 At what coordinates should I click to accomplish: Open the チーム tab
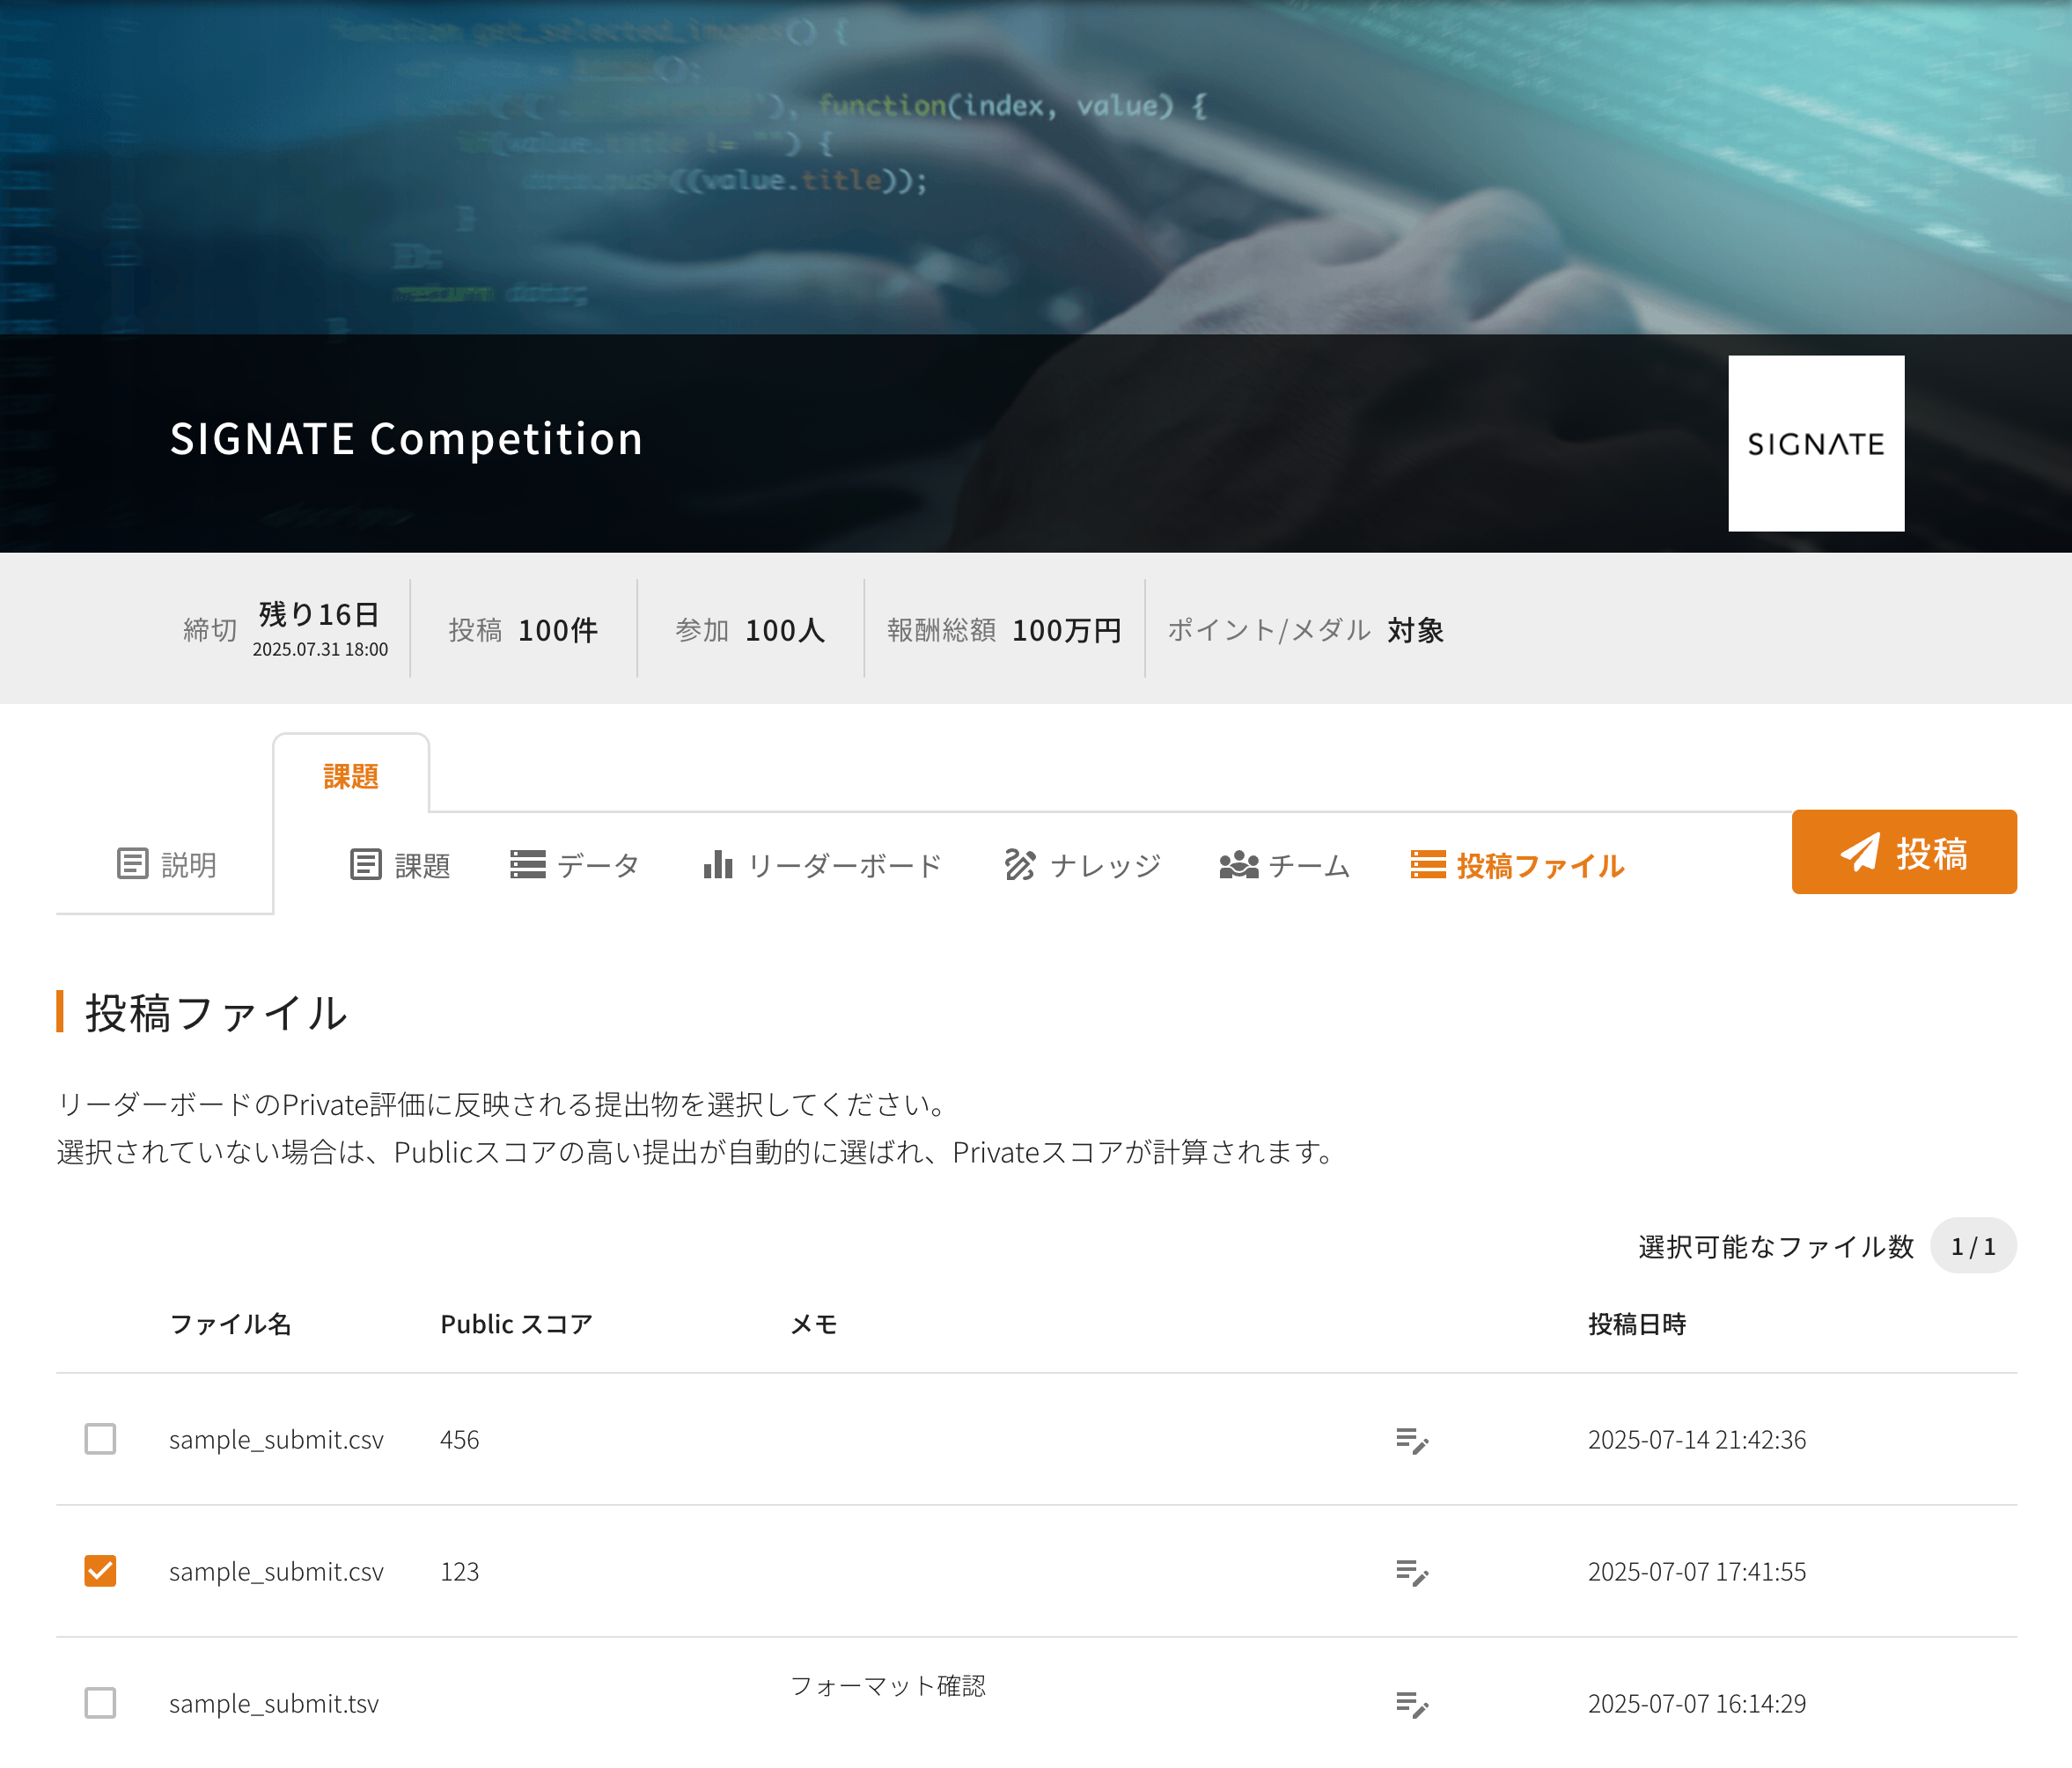pos(1284,864)
